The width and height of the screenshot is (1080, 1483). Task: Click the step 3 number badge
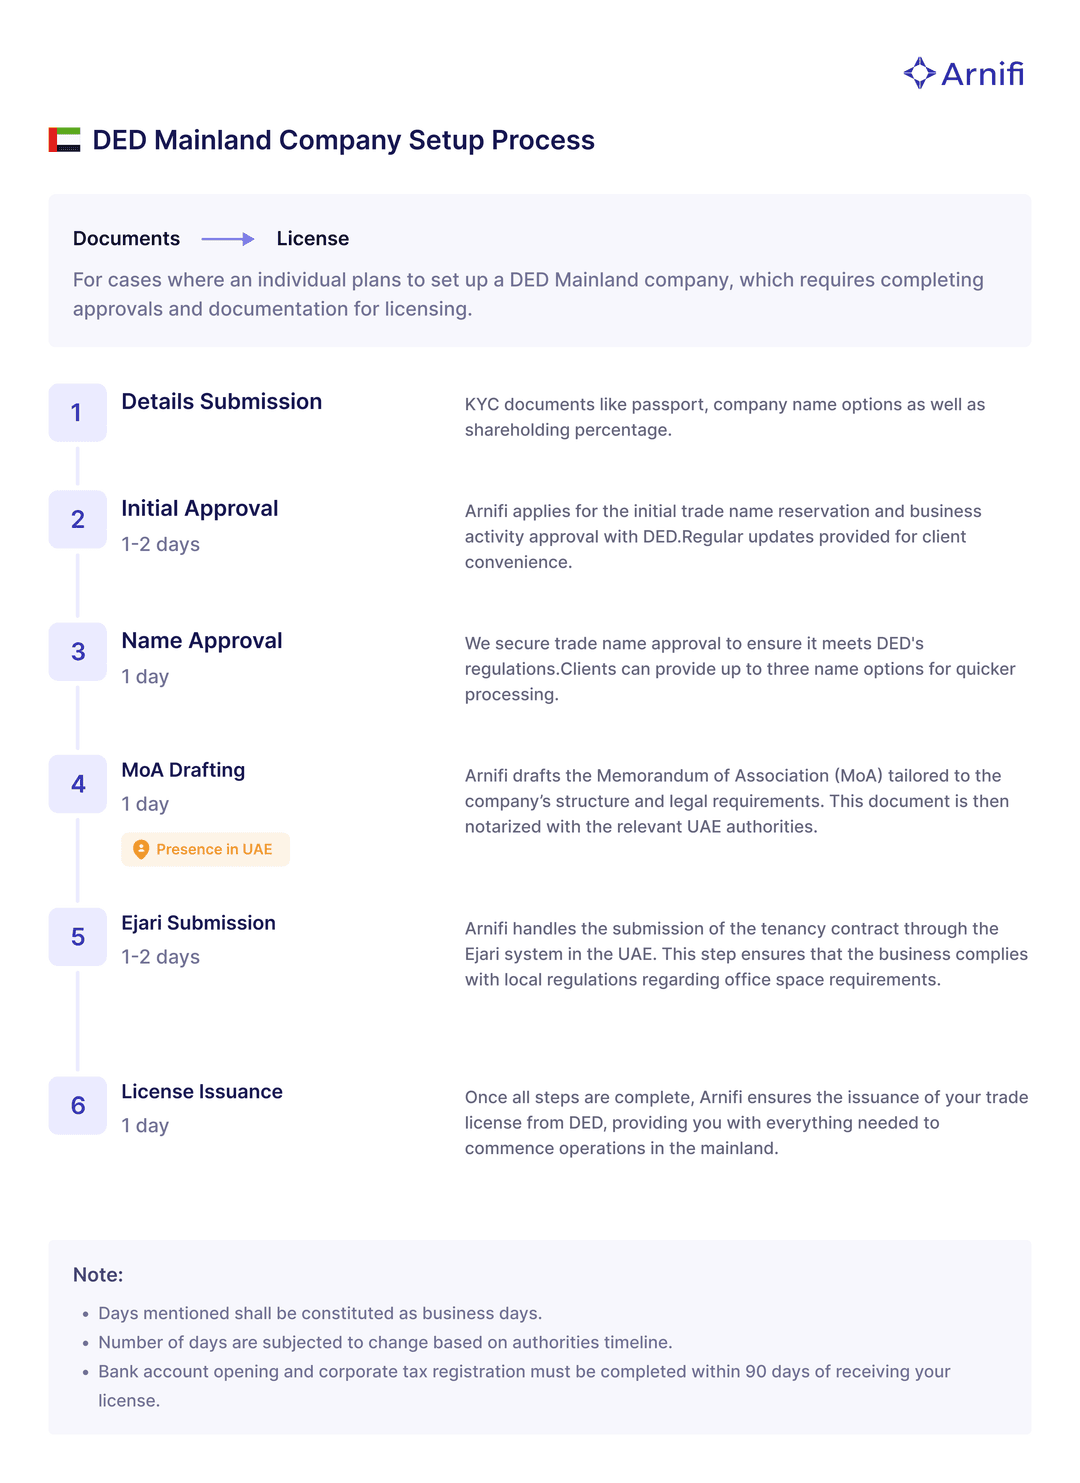click(78, 652)
